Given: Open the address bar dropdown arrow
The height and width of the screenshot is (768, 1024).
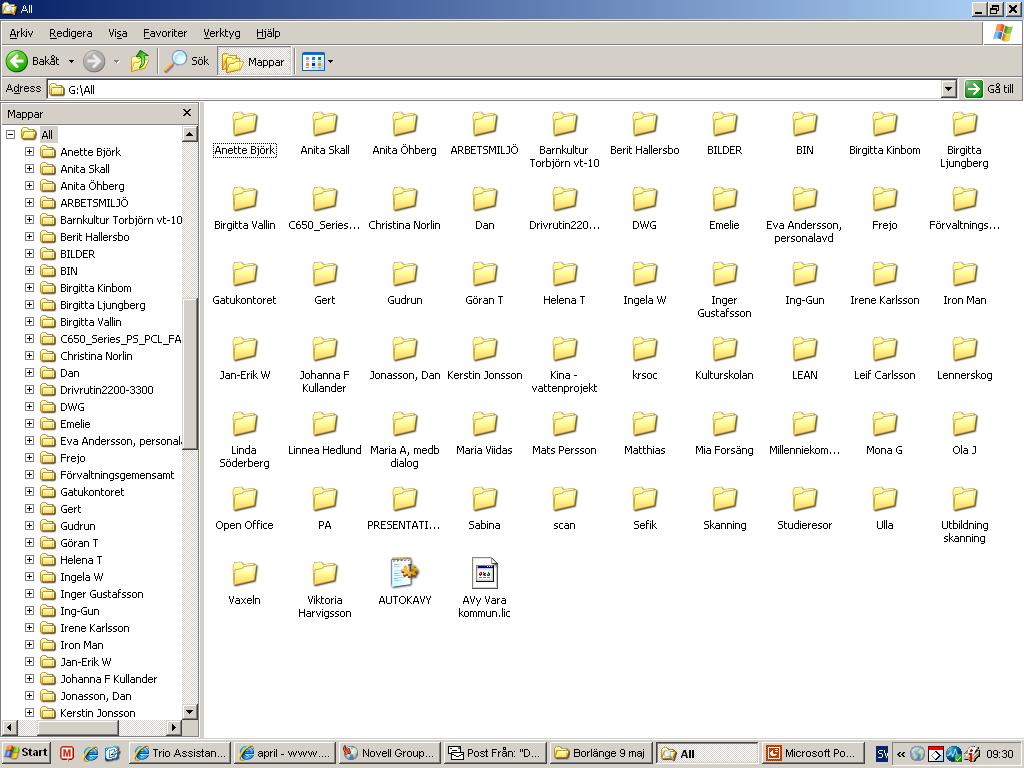Looking at the screenshot, I should 949,89.
